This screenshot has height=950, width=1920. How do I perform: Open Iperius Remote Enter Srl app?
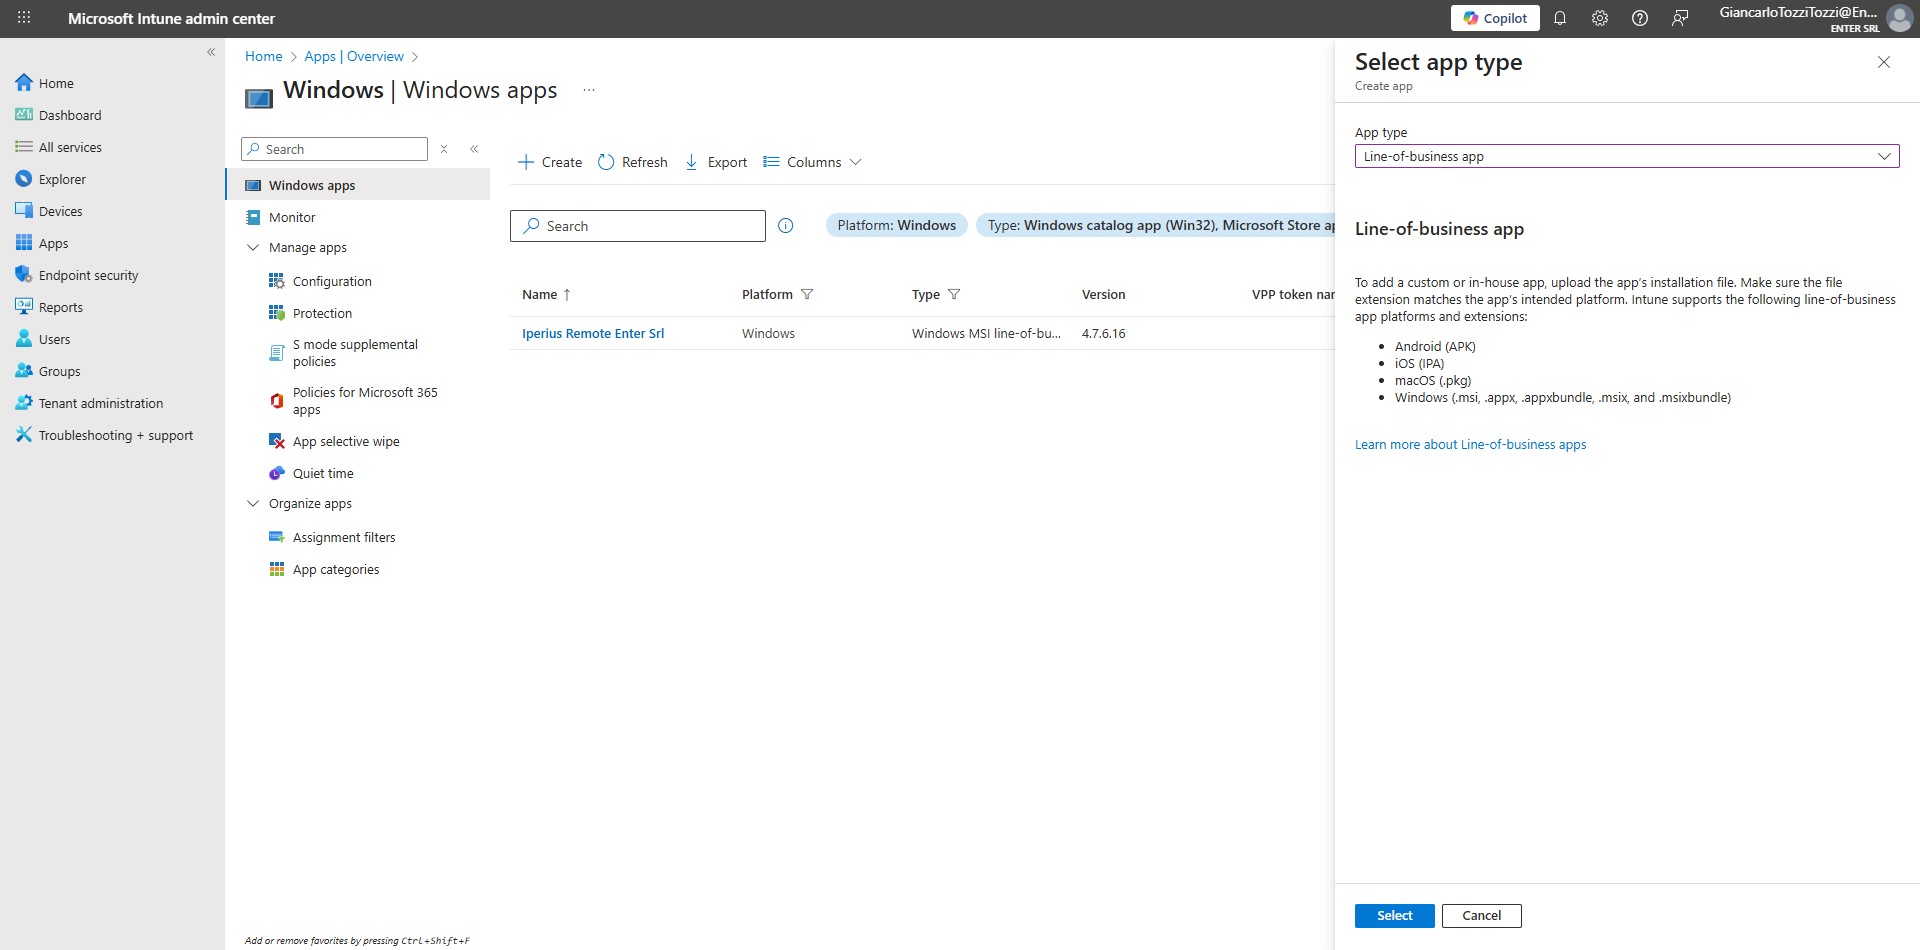pos(593,334)
